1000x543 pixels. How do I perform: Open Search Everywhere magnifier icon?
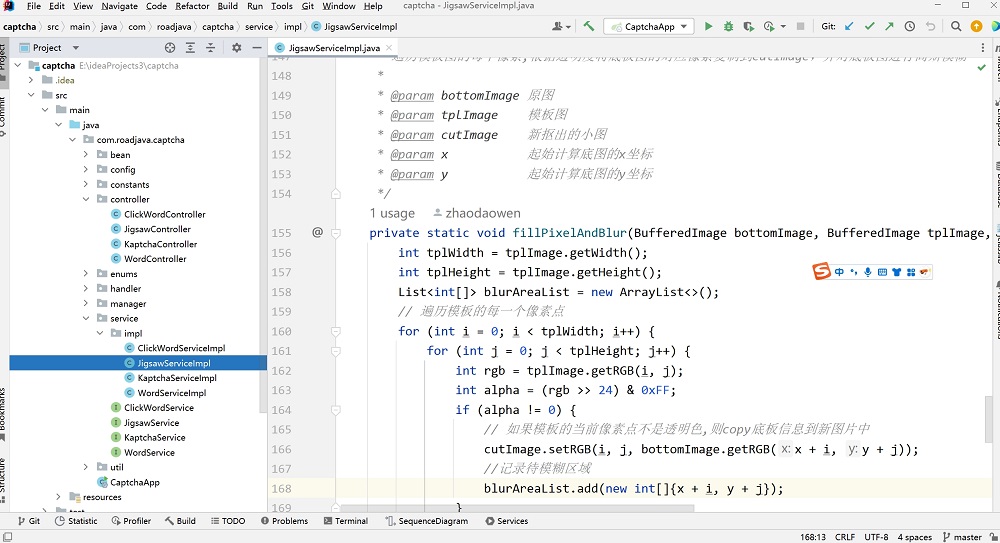[x=956, y=26]
